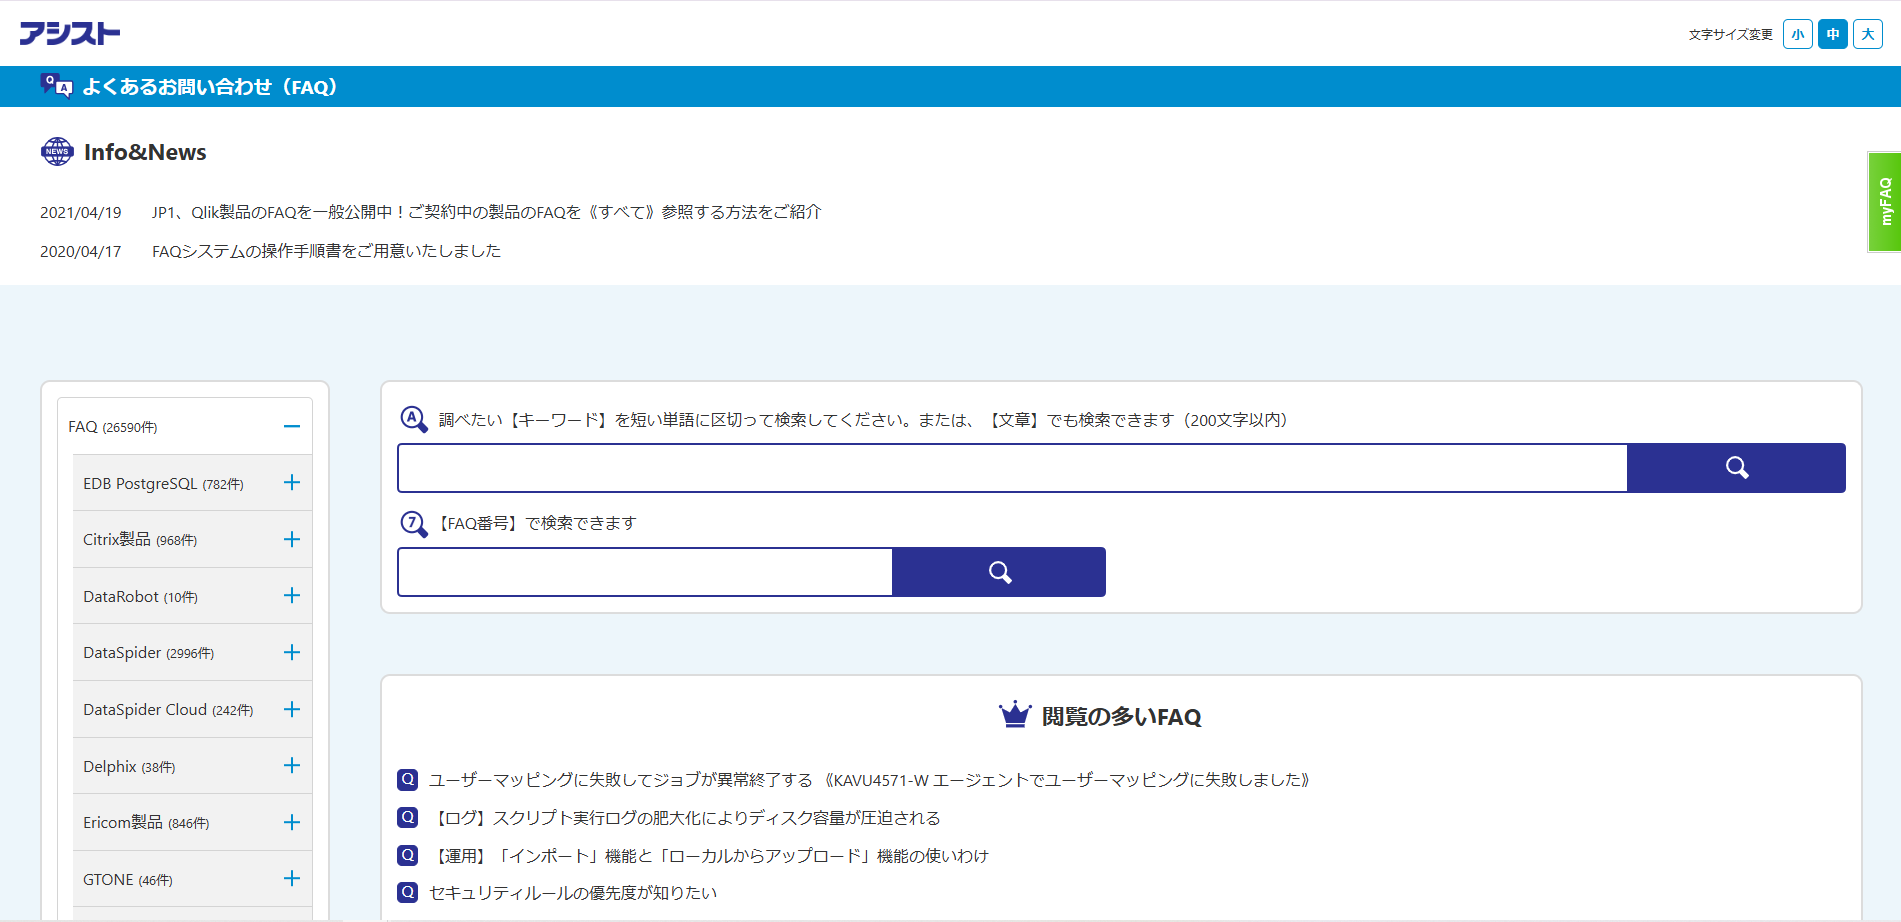Click the question-mark icon beside FAQ番号 label
The height and width of the screenshot is (922, 1901).
click(413, 521)
